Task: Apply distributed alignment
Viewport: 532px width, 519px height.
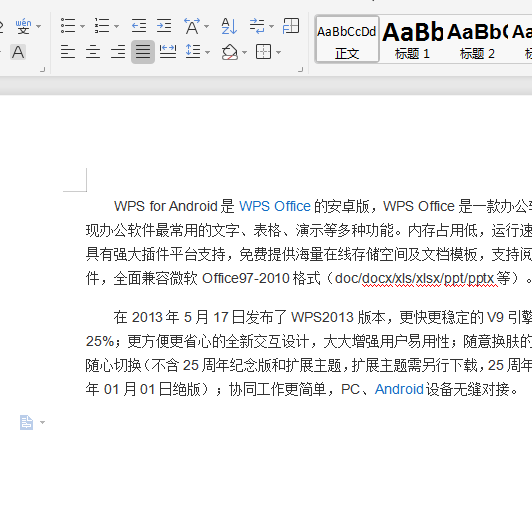Action: click(x=168, y=52)
